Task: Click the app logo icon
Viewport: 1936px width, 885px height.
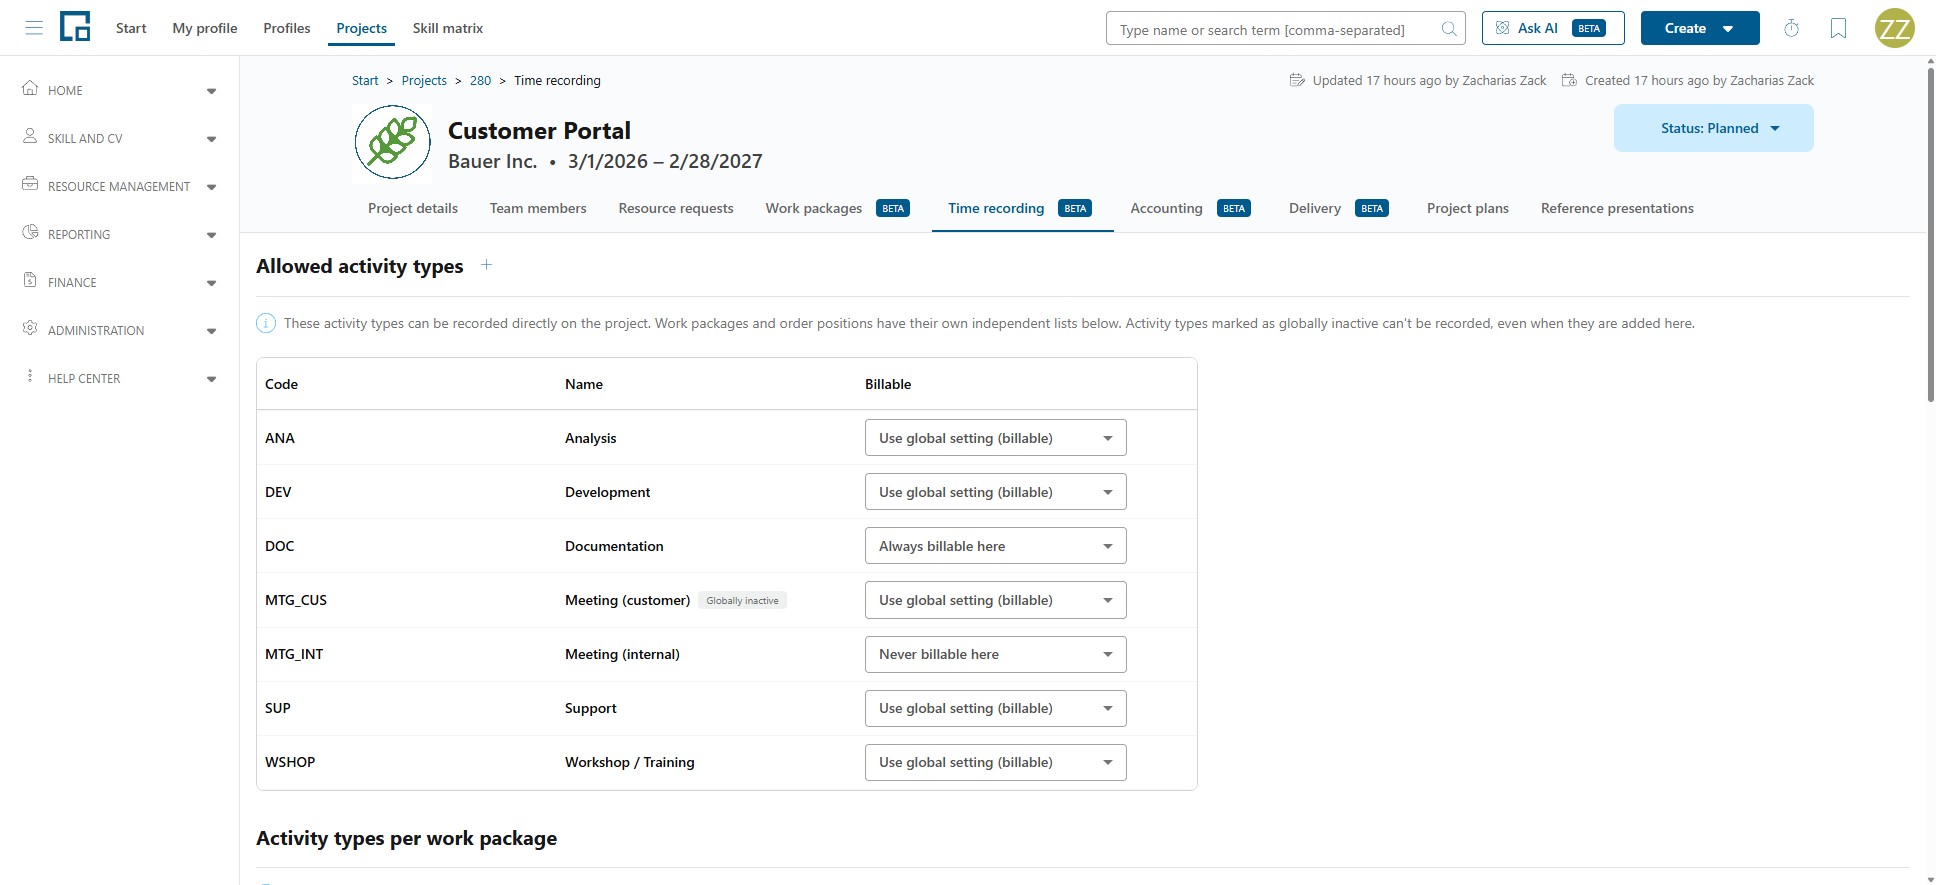Action: tap(75, 27)
